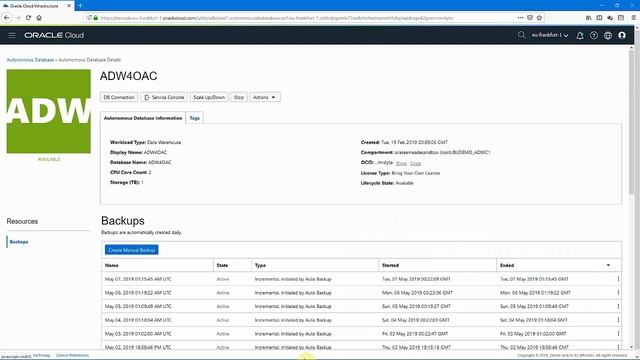Go to browser home page icon

(x=39, y=18)
